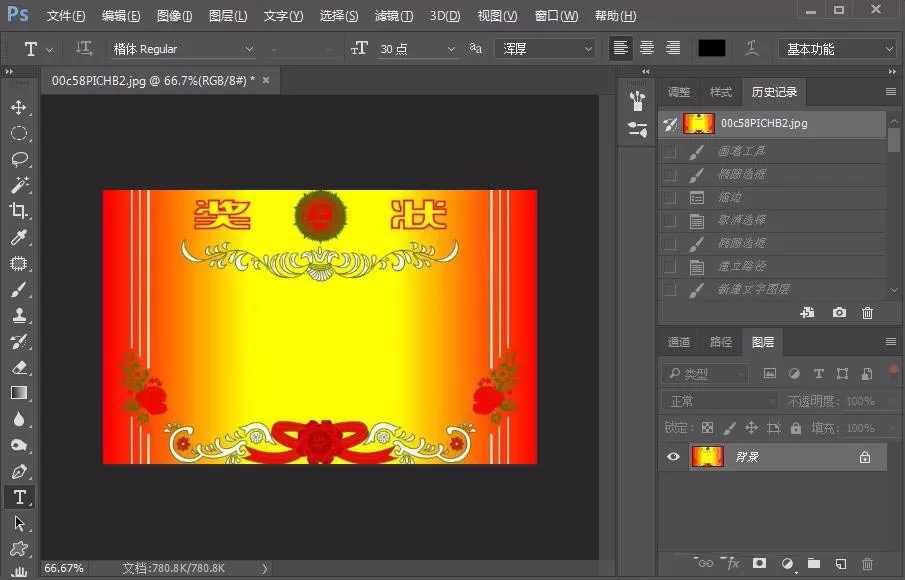Viewport: 905px width, 580px height.
Task: Toggle history state box beside 描边
Action: (x=670, y=197)
